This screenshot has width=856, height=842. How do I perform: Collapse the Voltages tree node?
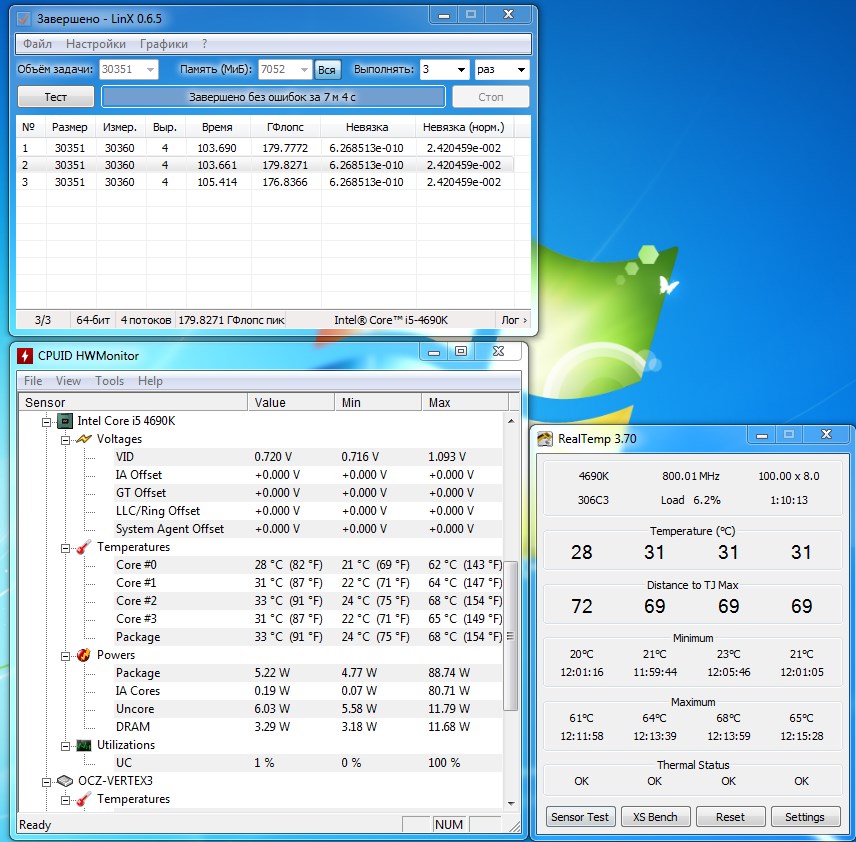(x=65, y=440)
